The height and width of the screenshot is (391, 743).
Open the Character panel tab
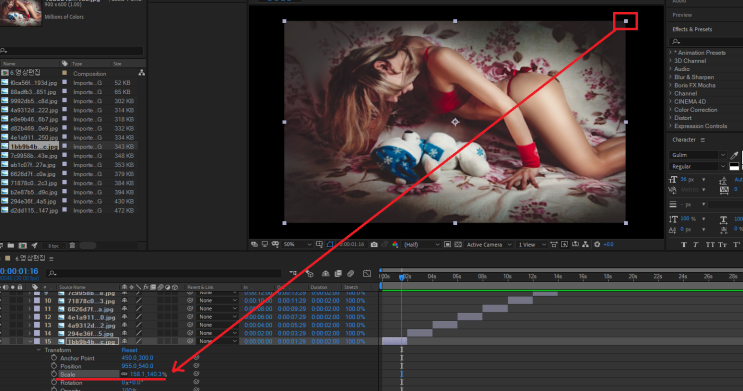pos(684,140)
